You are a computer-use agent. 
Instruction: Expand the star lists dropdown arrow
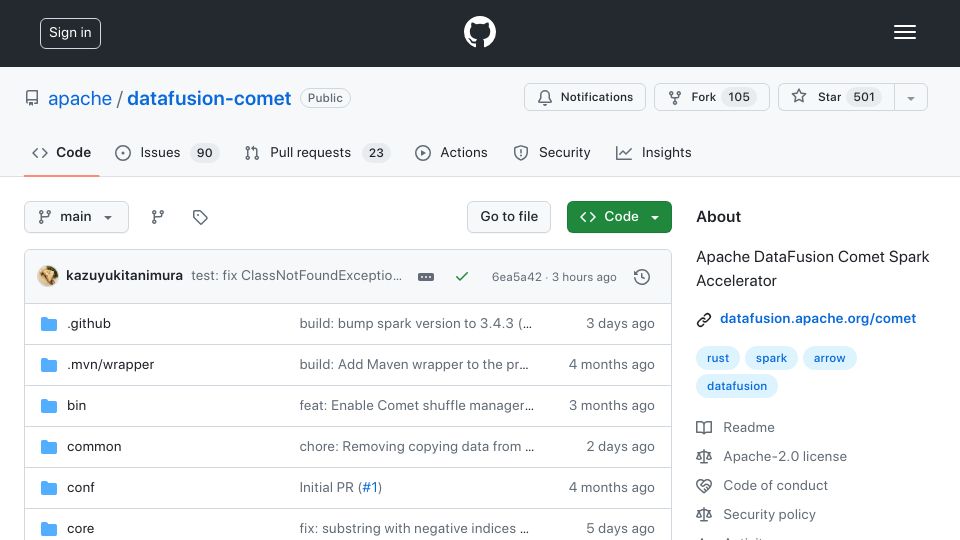coord(910,98)
